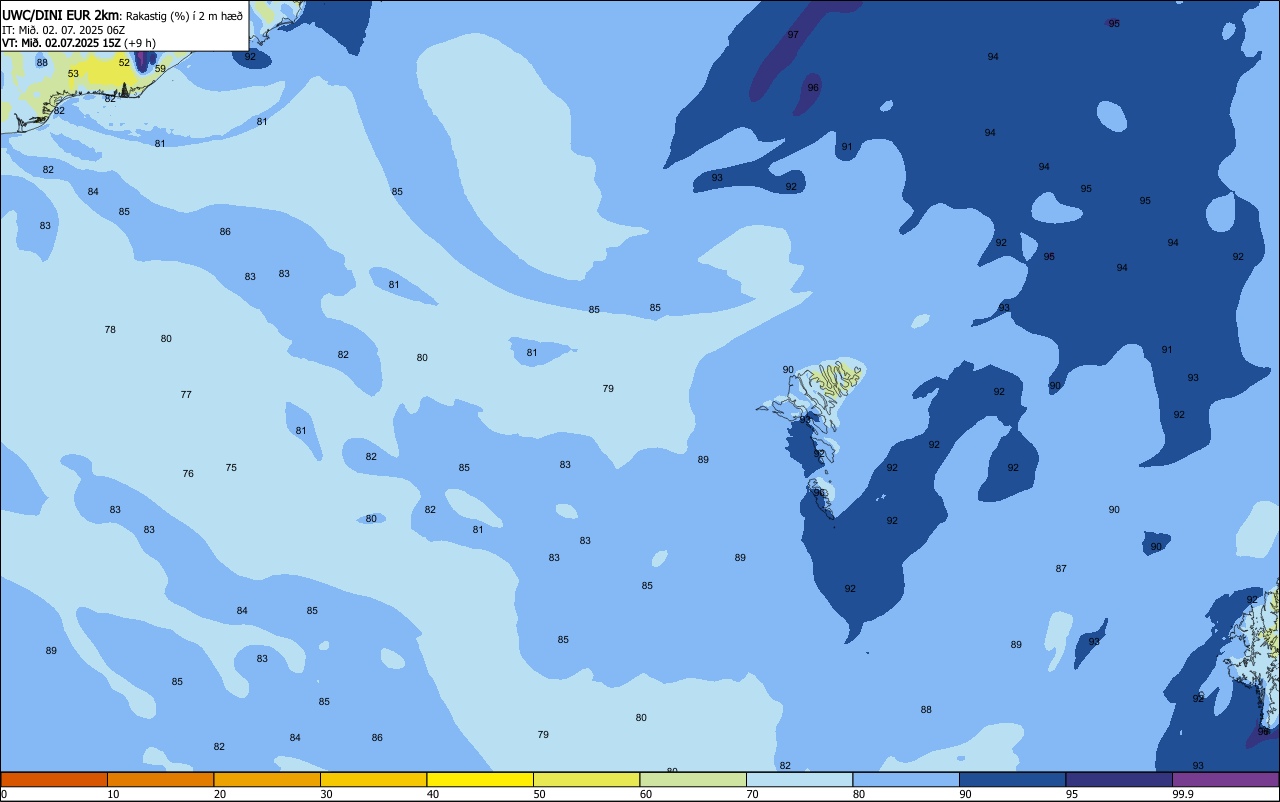Click the dark orange 0–10 legend swatch
Screen dimensions: 1280x802
(x=54, y=779)
